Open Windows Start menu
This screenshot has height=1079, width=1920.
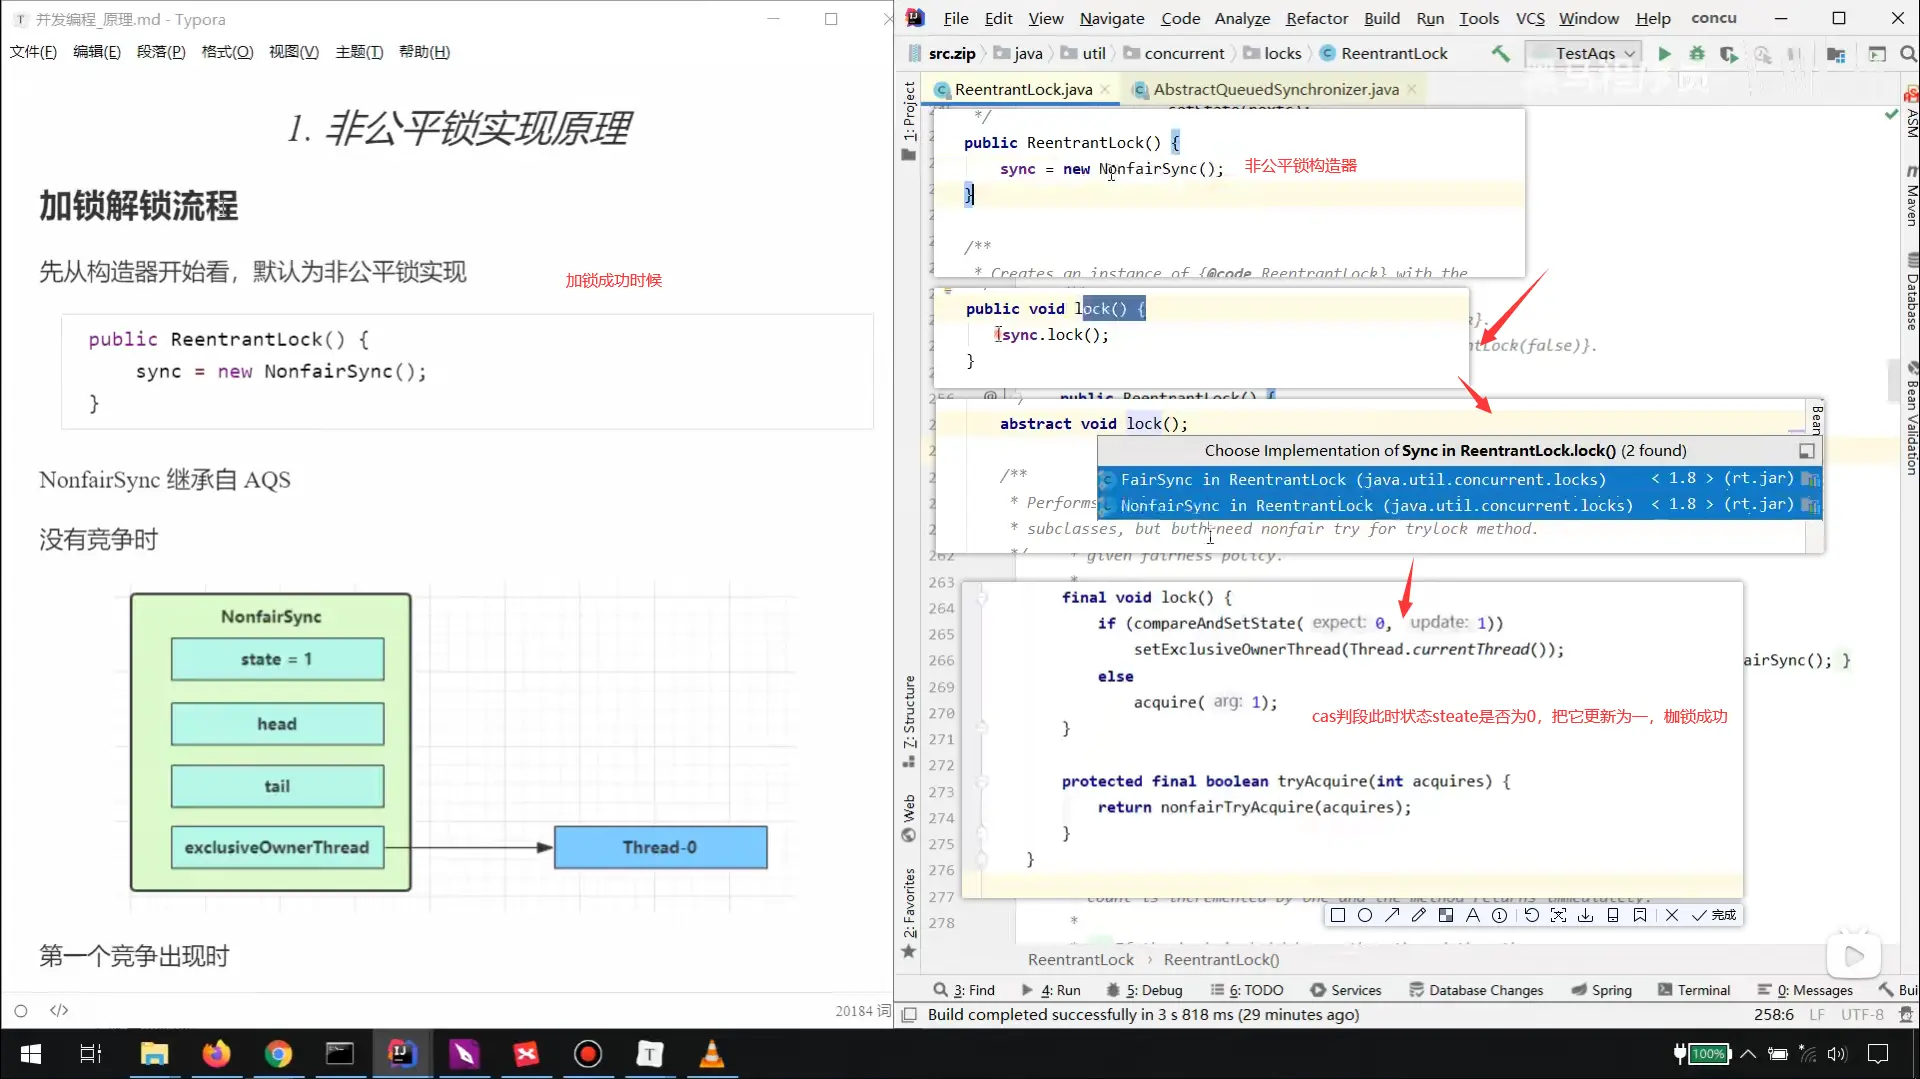[x=30, y=1054]
